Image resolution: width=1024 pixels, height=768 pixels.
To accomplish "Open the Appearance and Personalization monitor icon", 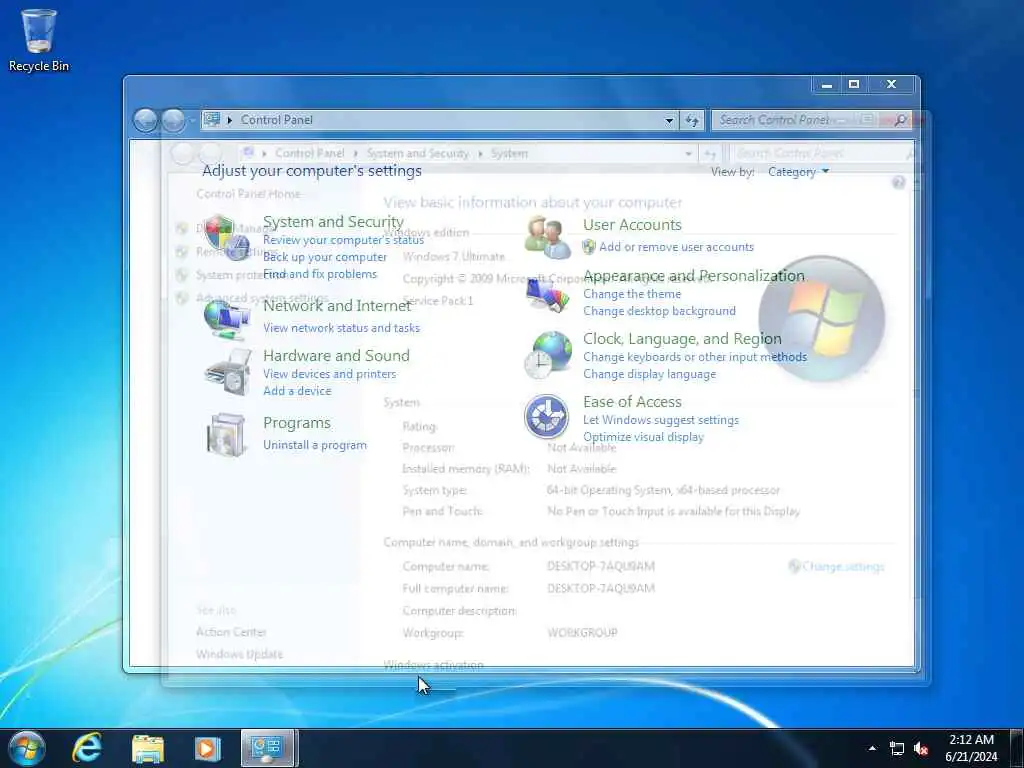I will (x=547, y=295).
